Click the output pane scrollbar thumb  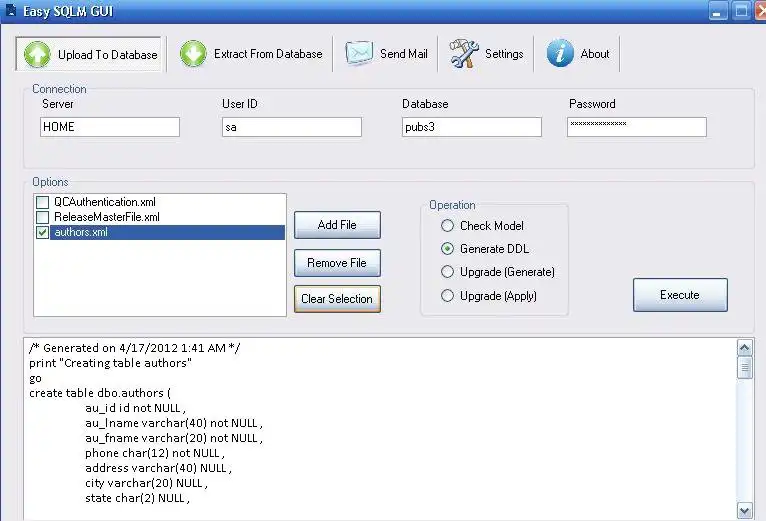745,368
